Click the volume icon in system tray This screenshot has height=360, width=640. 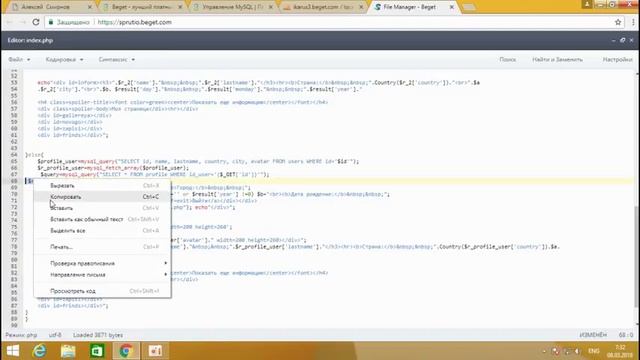[x=577, y=351]
